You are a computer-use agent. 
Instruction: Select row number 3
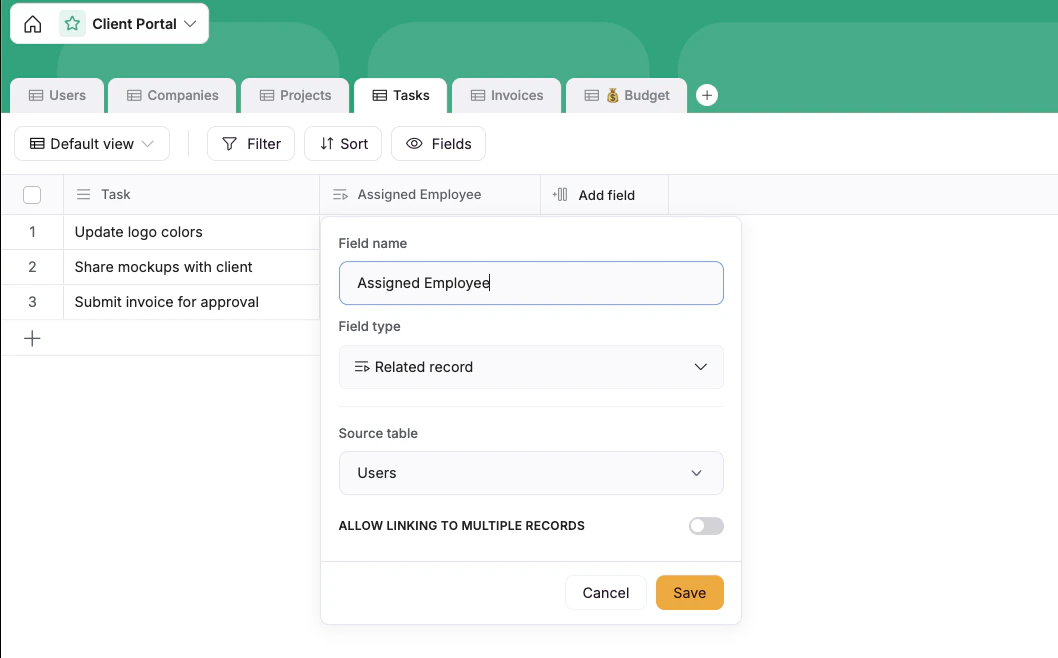coord(32,302)
